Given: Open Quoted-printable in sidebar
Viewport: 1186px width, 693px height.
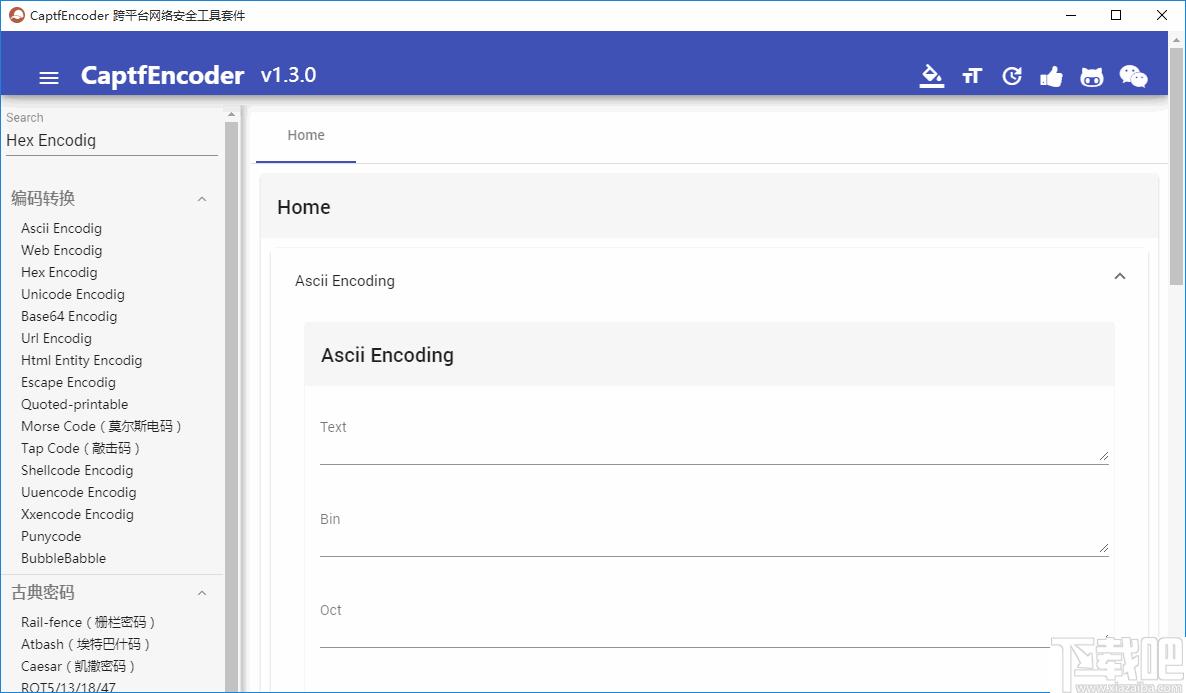Looking at the screenshot, I should point(74,404).
